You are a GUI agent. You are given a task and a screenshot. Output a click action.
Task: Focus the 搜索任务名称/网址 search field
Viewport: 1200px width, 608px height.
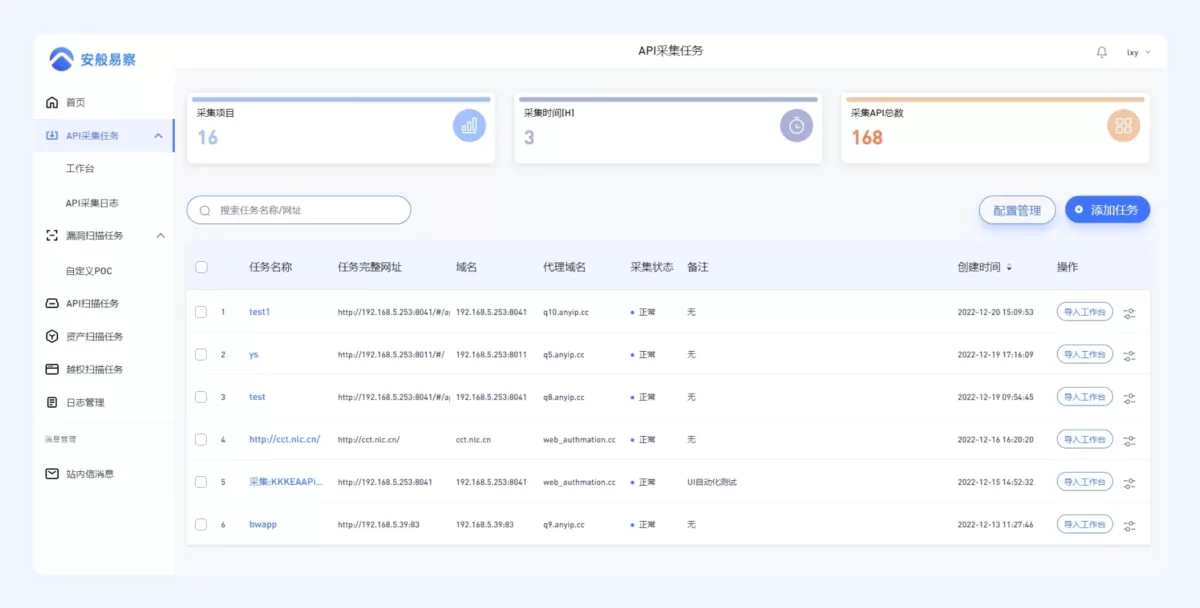pyautogui.click(x=299, y=210)
